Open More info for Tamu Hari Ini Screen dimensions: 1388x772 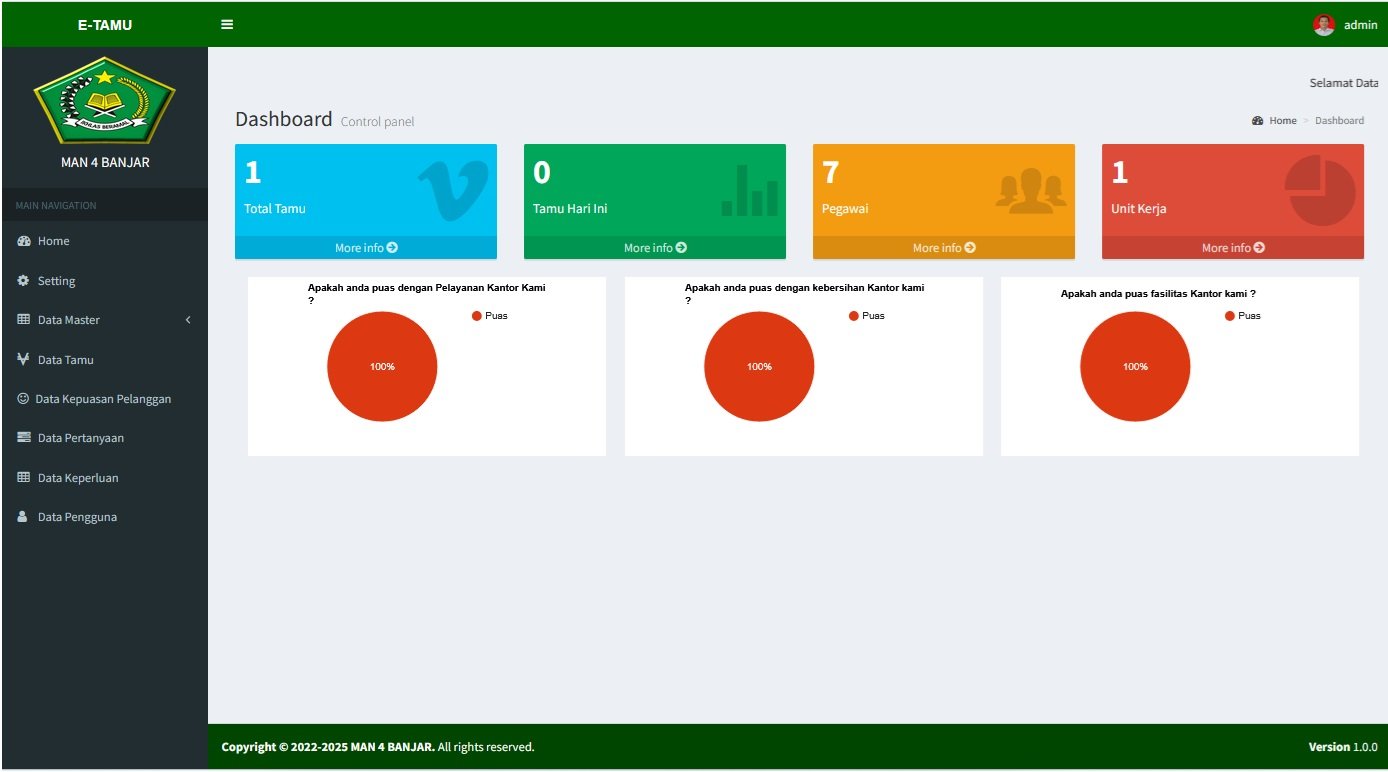pyautogui.click(x=654, y=248)
